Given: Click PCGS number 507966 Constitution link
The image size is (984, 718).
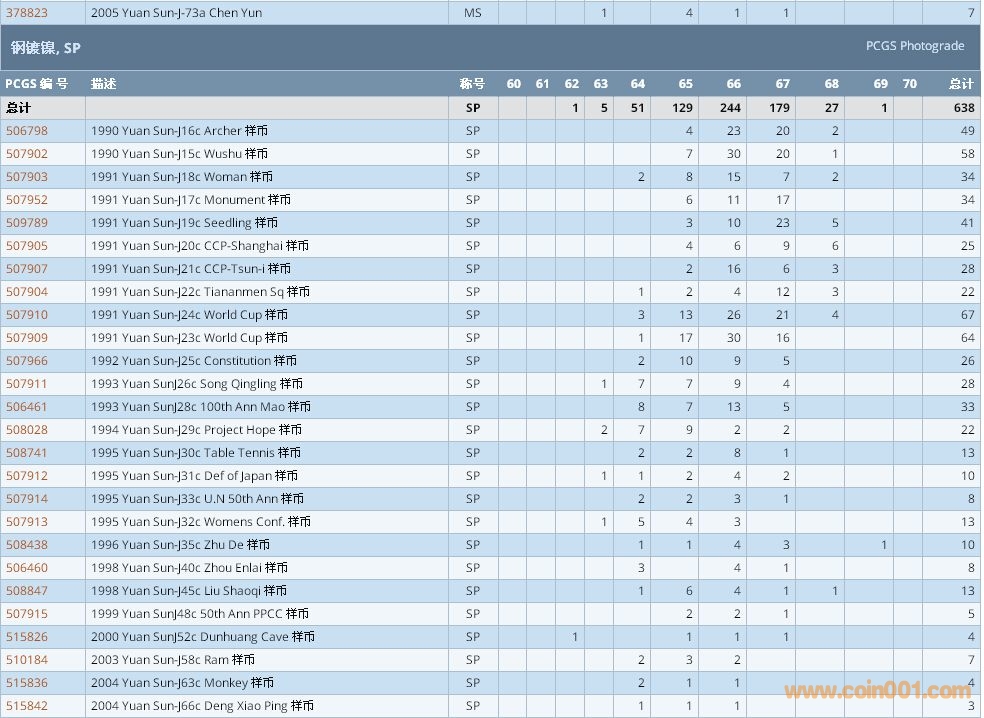Looking at the screenshot, I should pos(27,361).
